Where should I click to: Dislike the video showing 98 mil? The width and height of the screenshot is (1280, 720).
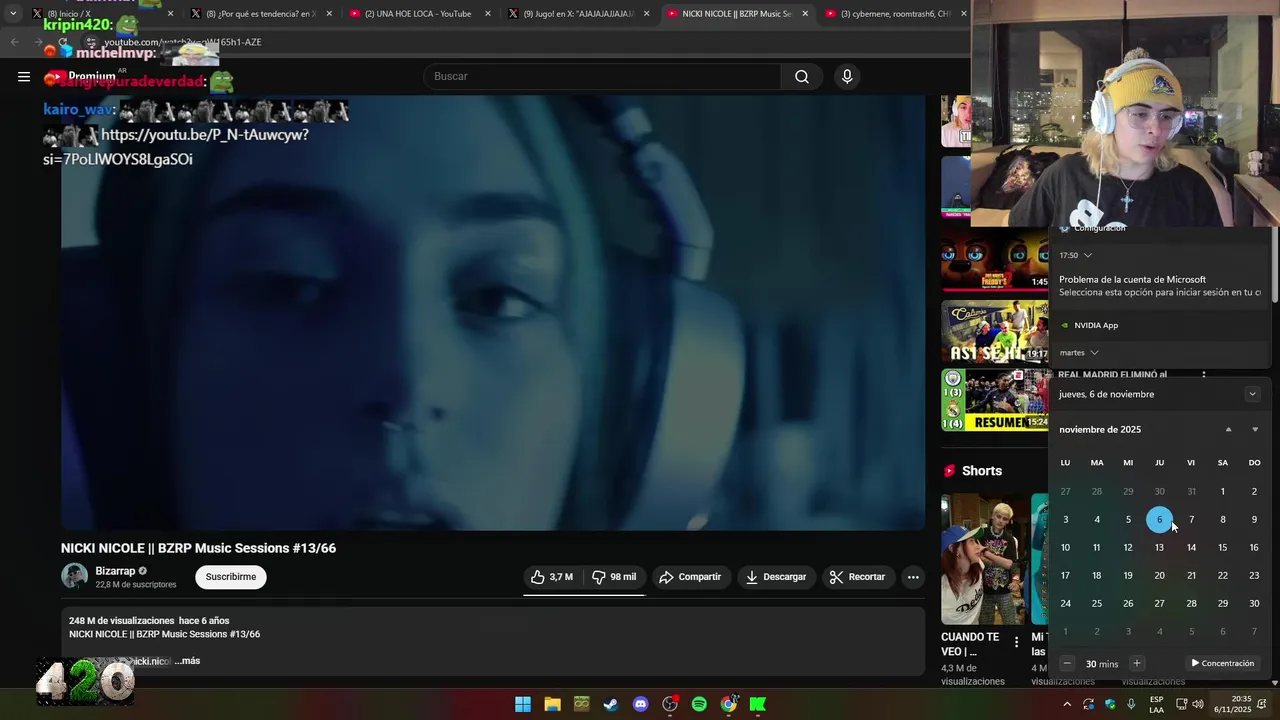coord(614,577)
